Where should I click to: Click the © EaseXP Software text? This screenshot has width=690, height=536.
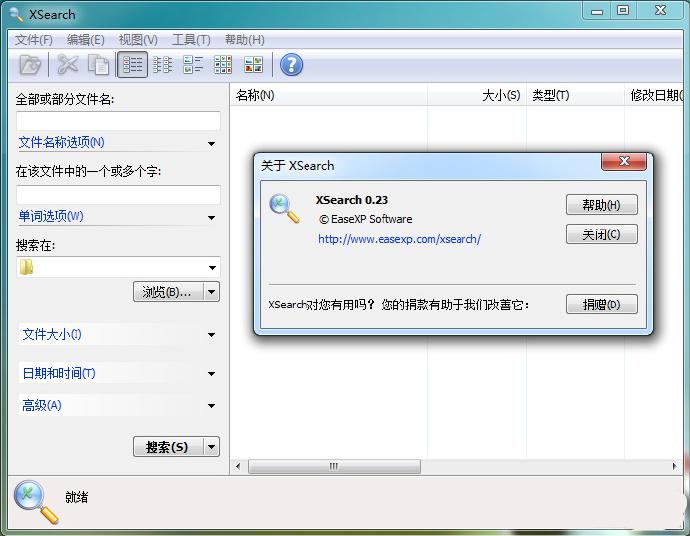[366, 219]
